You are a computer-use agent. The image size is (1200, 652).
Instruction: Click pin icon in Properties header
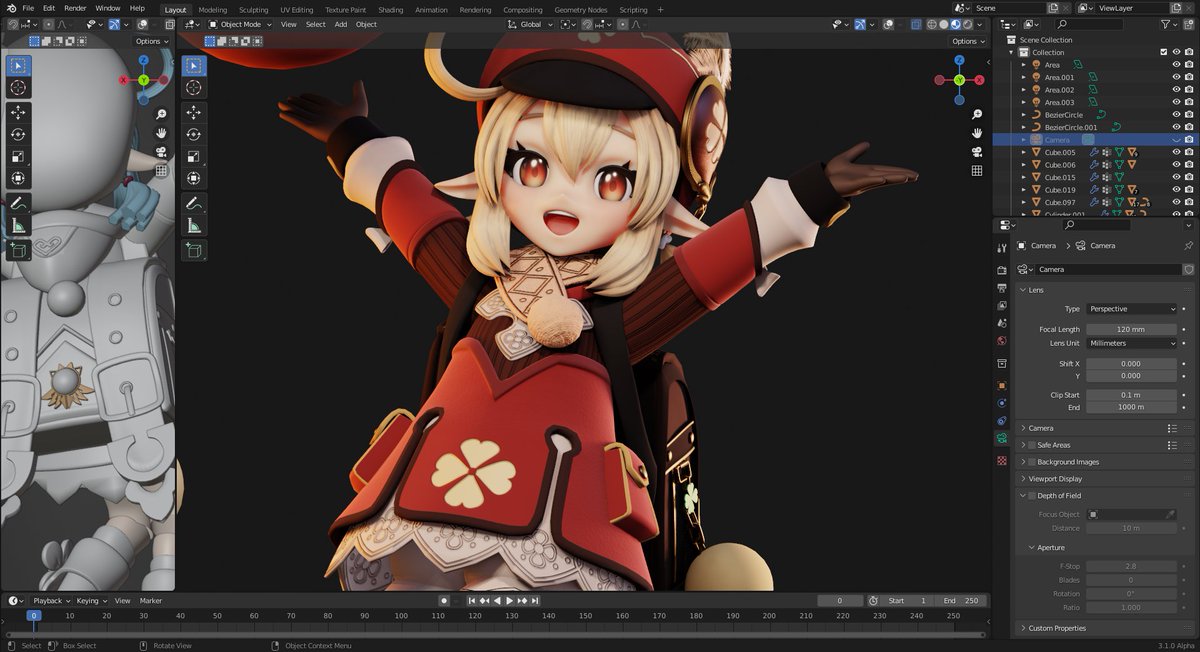[x=1188, y=245]
